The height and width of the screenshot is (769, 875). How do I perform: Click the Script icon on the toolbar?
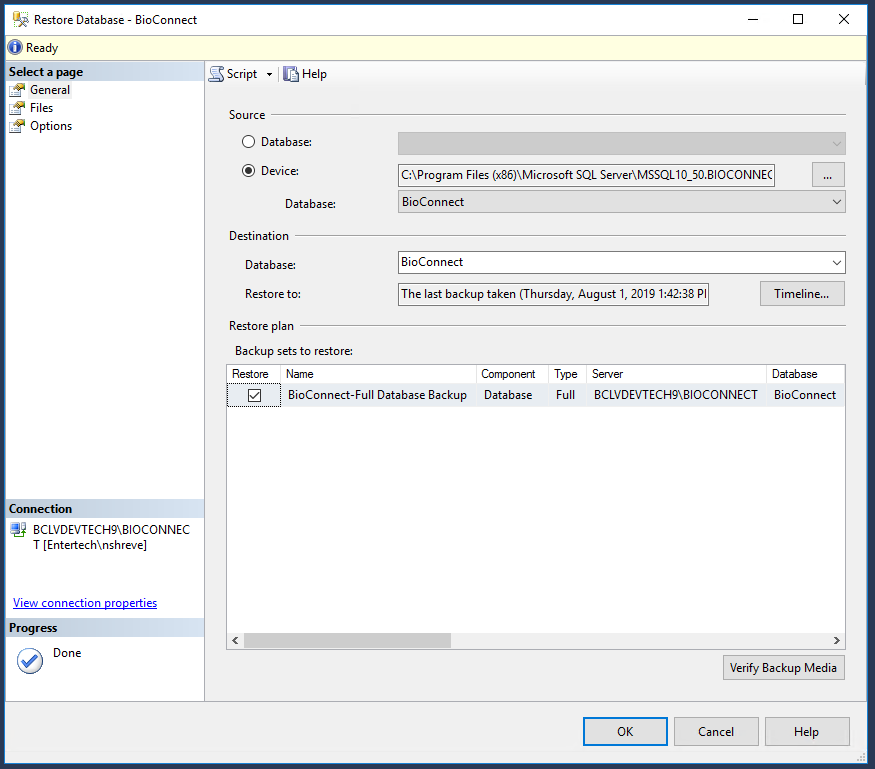point(216,73)
